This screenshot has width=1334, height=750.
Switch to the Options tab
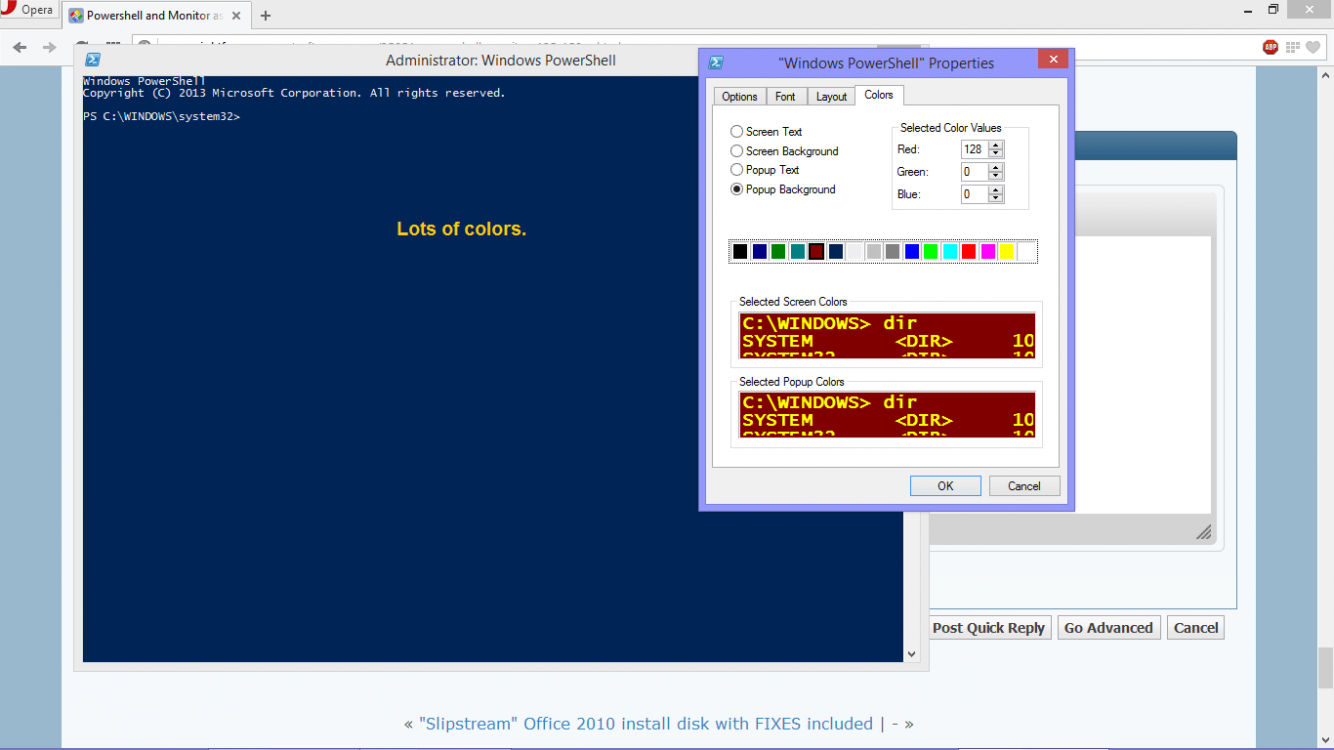740,96
